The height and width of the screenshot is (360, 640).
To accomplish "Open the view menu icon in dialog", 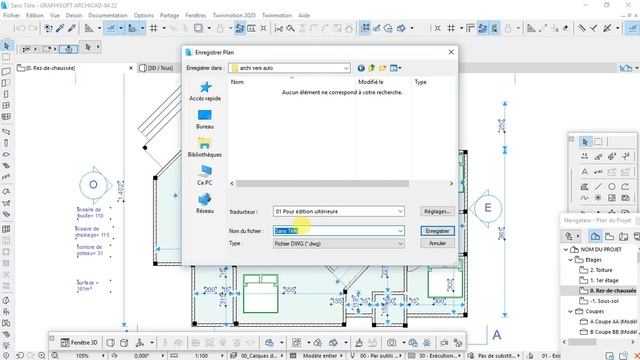I will pos(395,68).
